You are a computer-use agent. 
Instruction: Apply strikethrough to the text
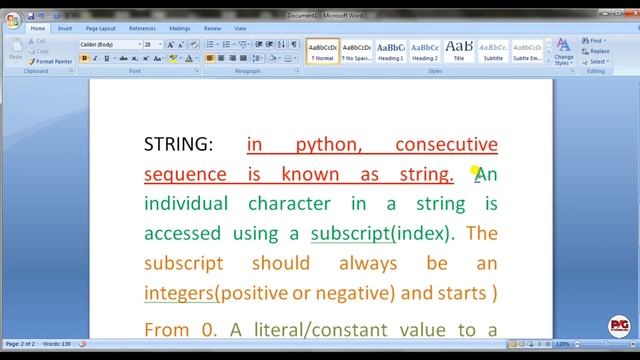pyautogui.click(x=123, y=58)
